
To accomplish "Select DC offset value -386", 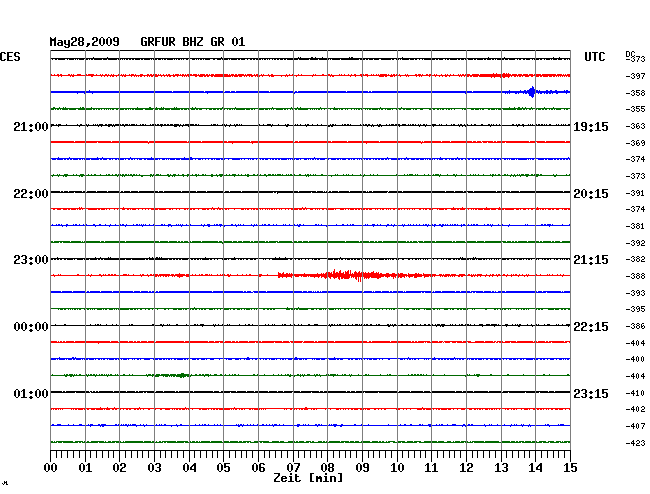I will click(x=635, y=326).
